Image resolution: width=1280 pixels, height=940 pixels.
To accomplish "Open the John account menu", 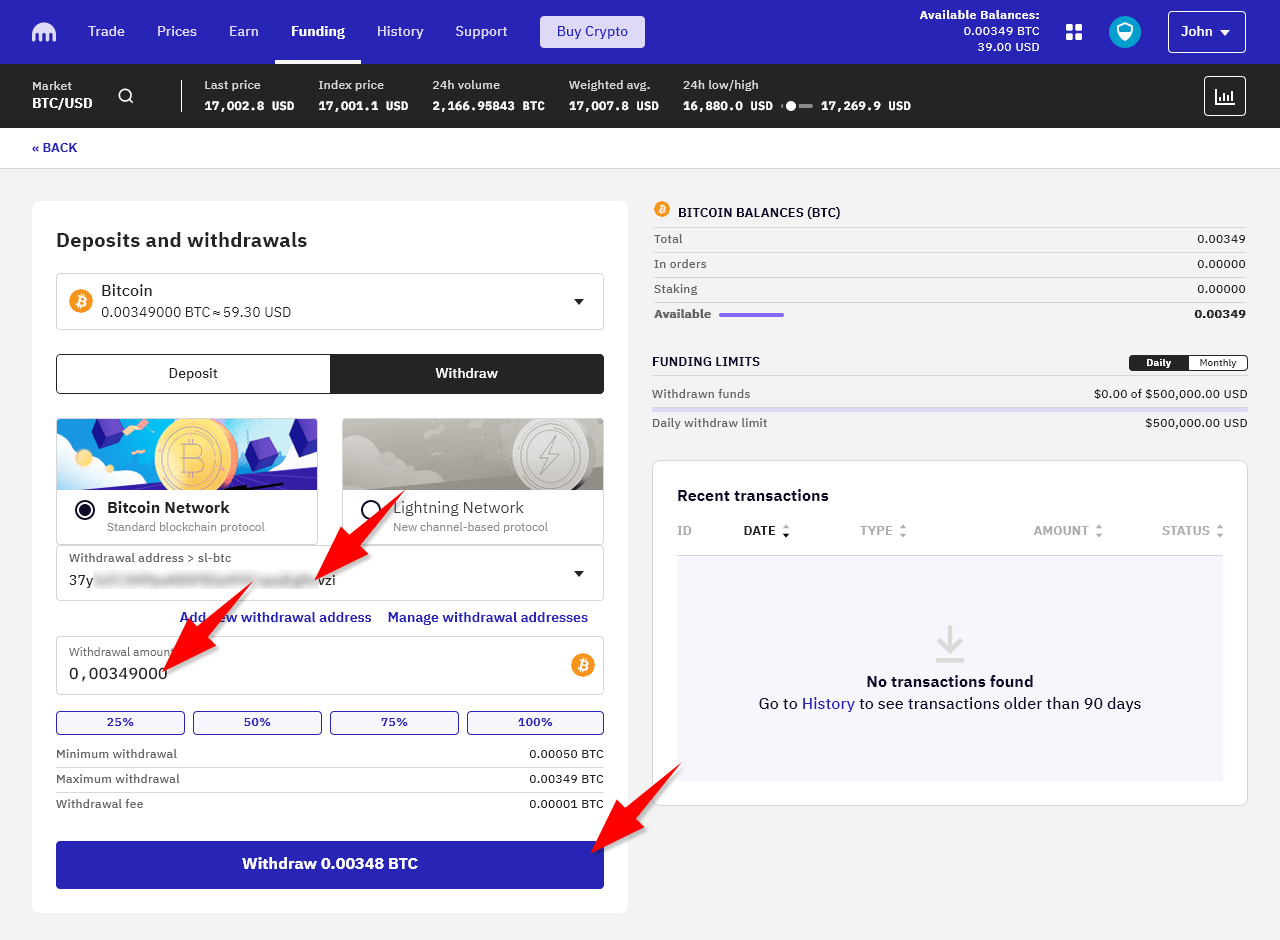I will [x=1206, y=32].
